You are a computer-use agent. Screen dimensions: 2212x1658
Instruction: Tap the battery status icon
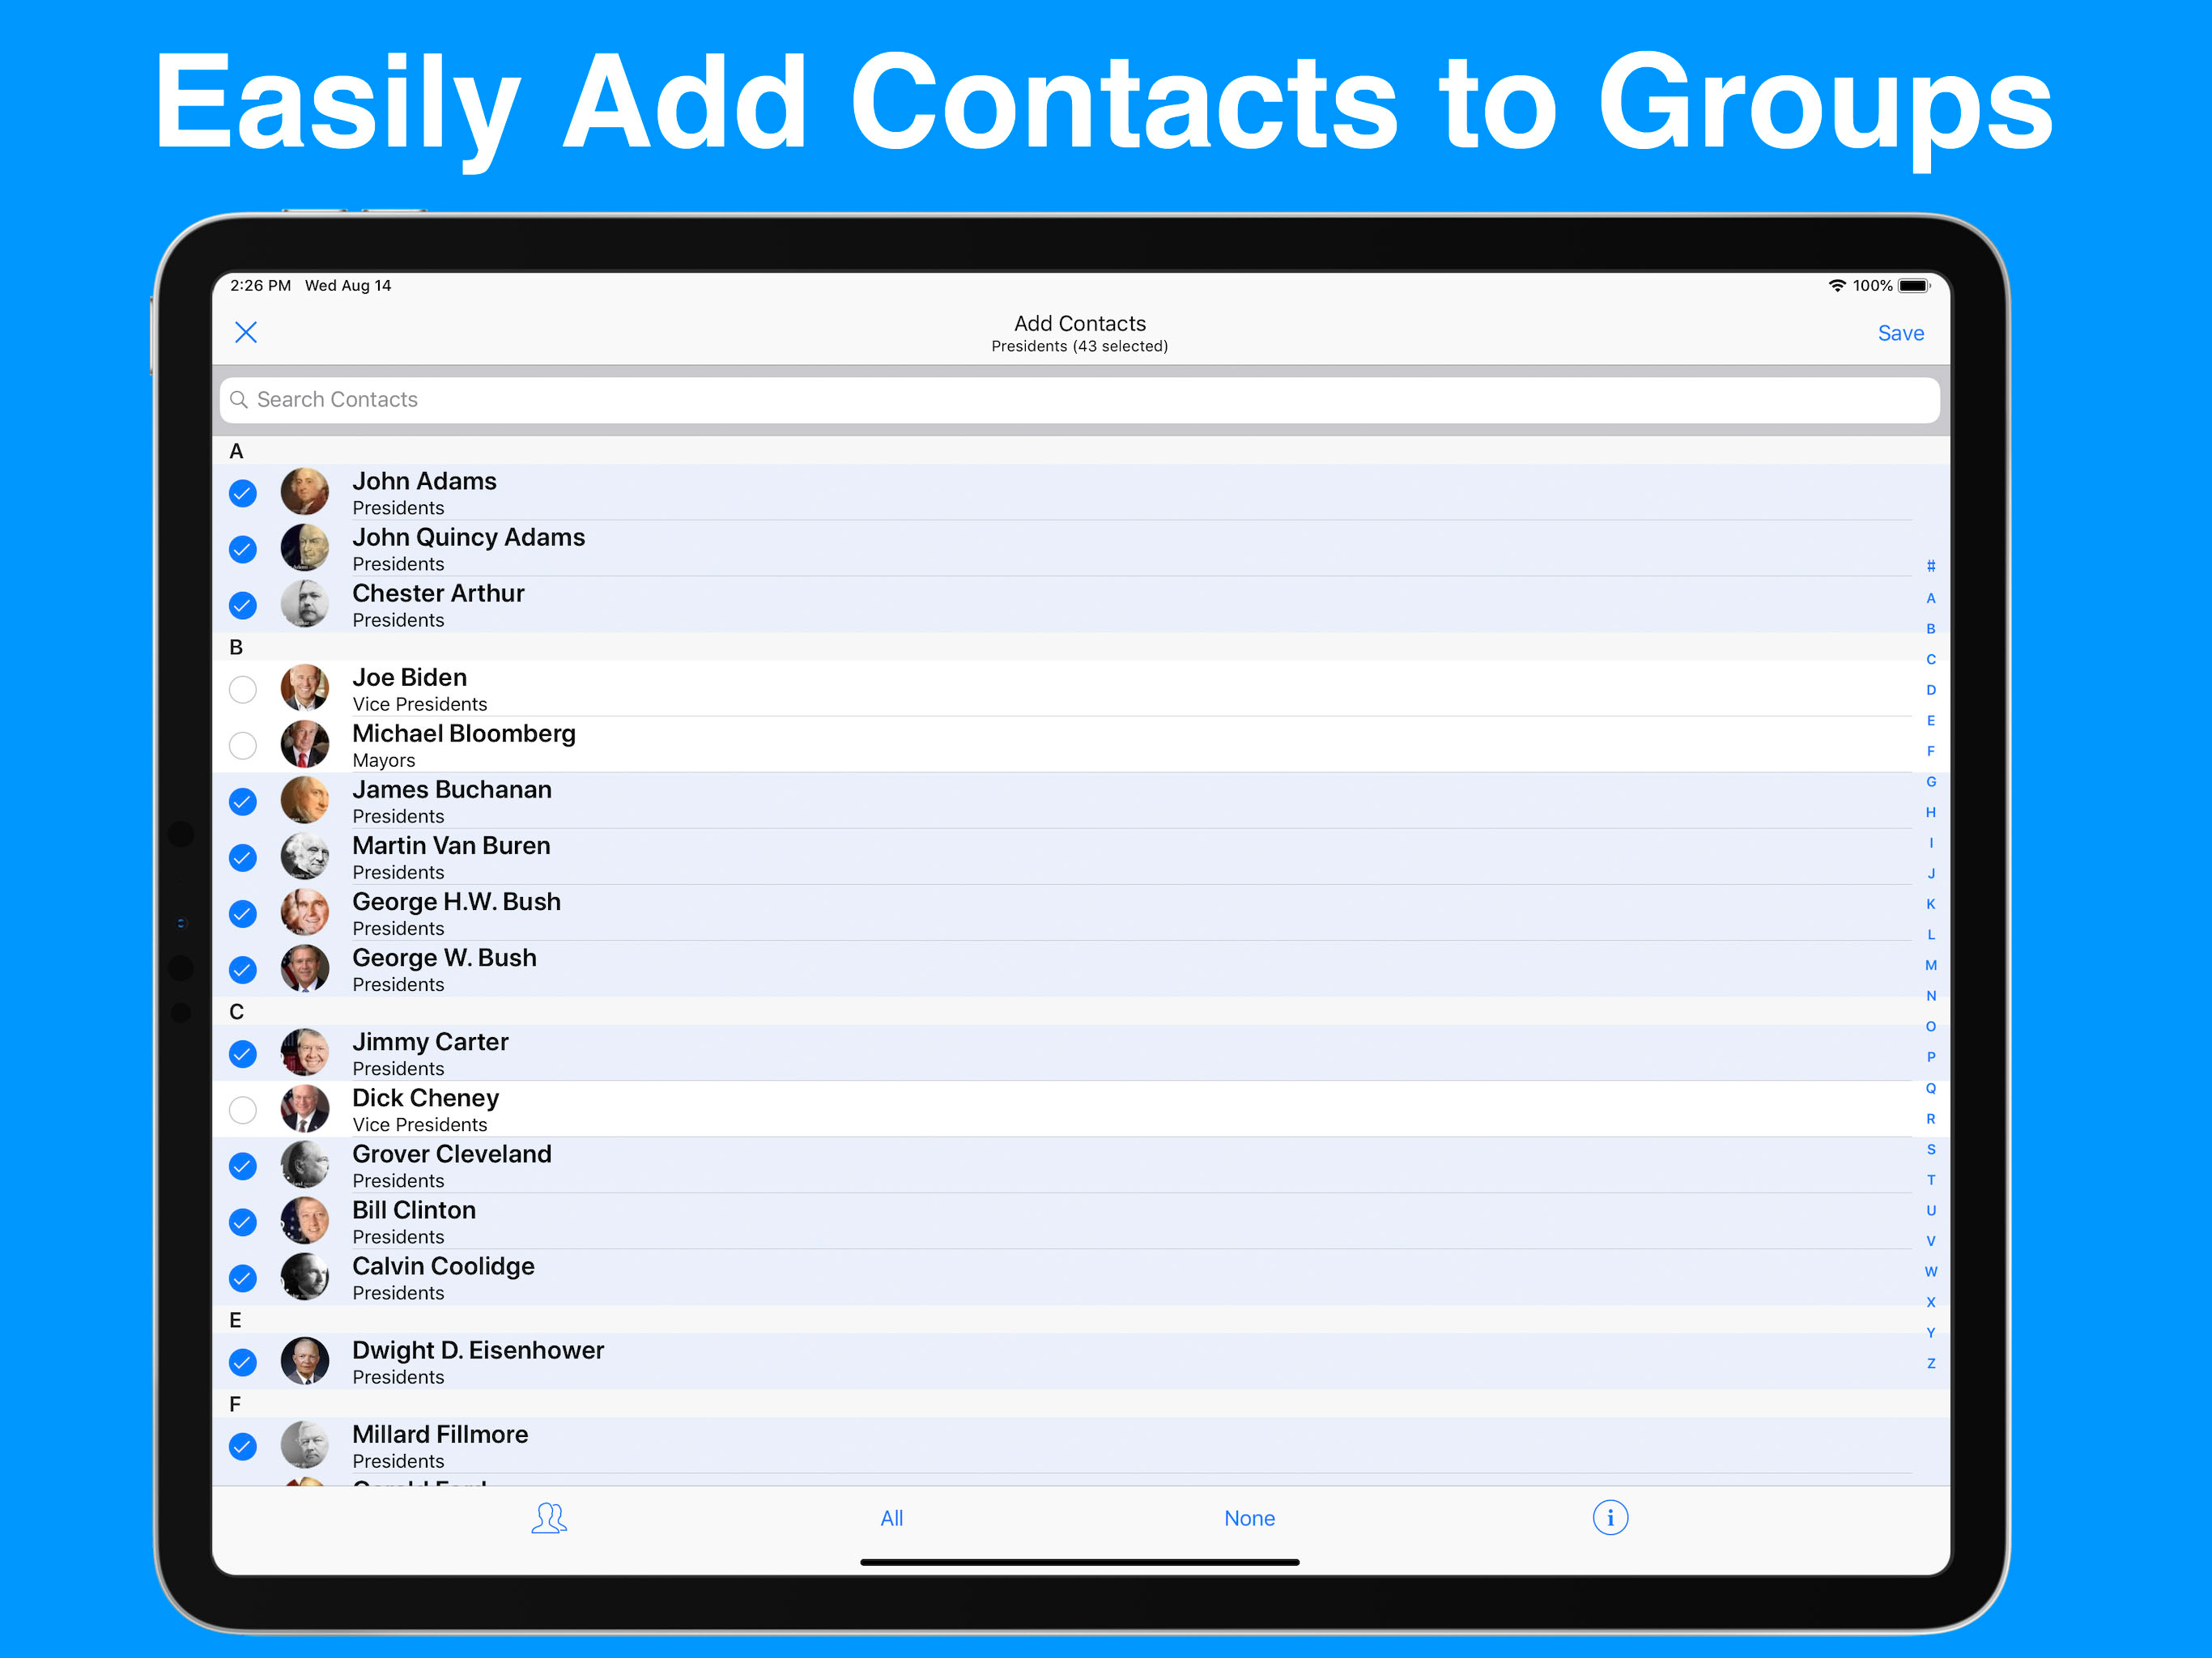point(1914,285)
